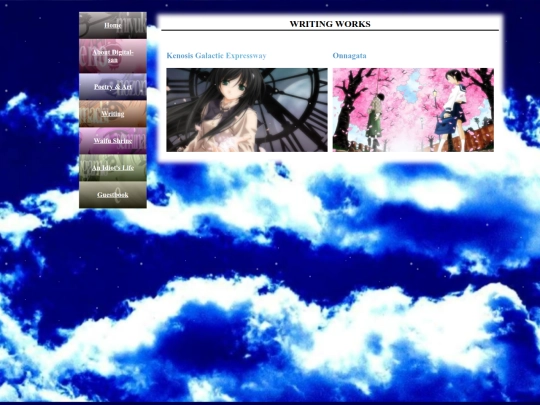Visit the Waifu Shrine page
This screenshot has height=405, width=540.
click(113, 141)
